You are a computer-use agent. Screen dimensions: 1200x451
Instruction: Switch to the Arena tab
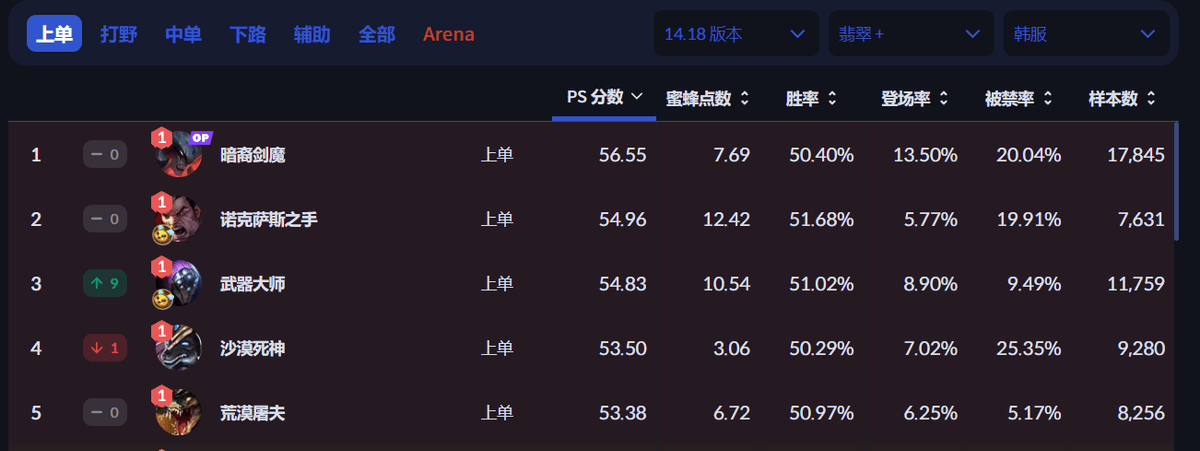[448, 34]
